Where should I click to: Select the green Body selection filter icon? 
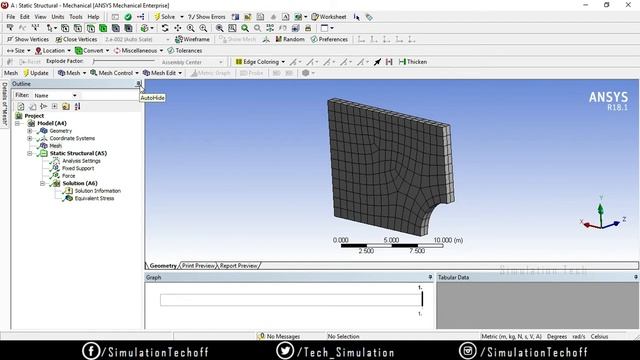click(x=103, y=28)
